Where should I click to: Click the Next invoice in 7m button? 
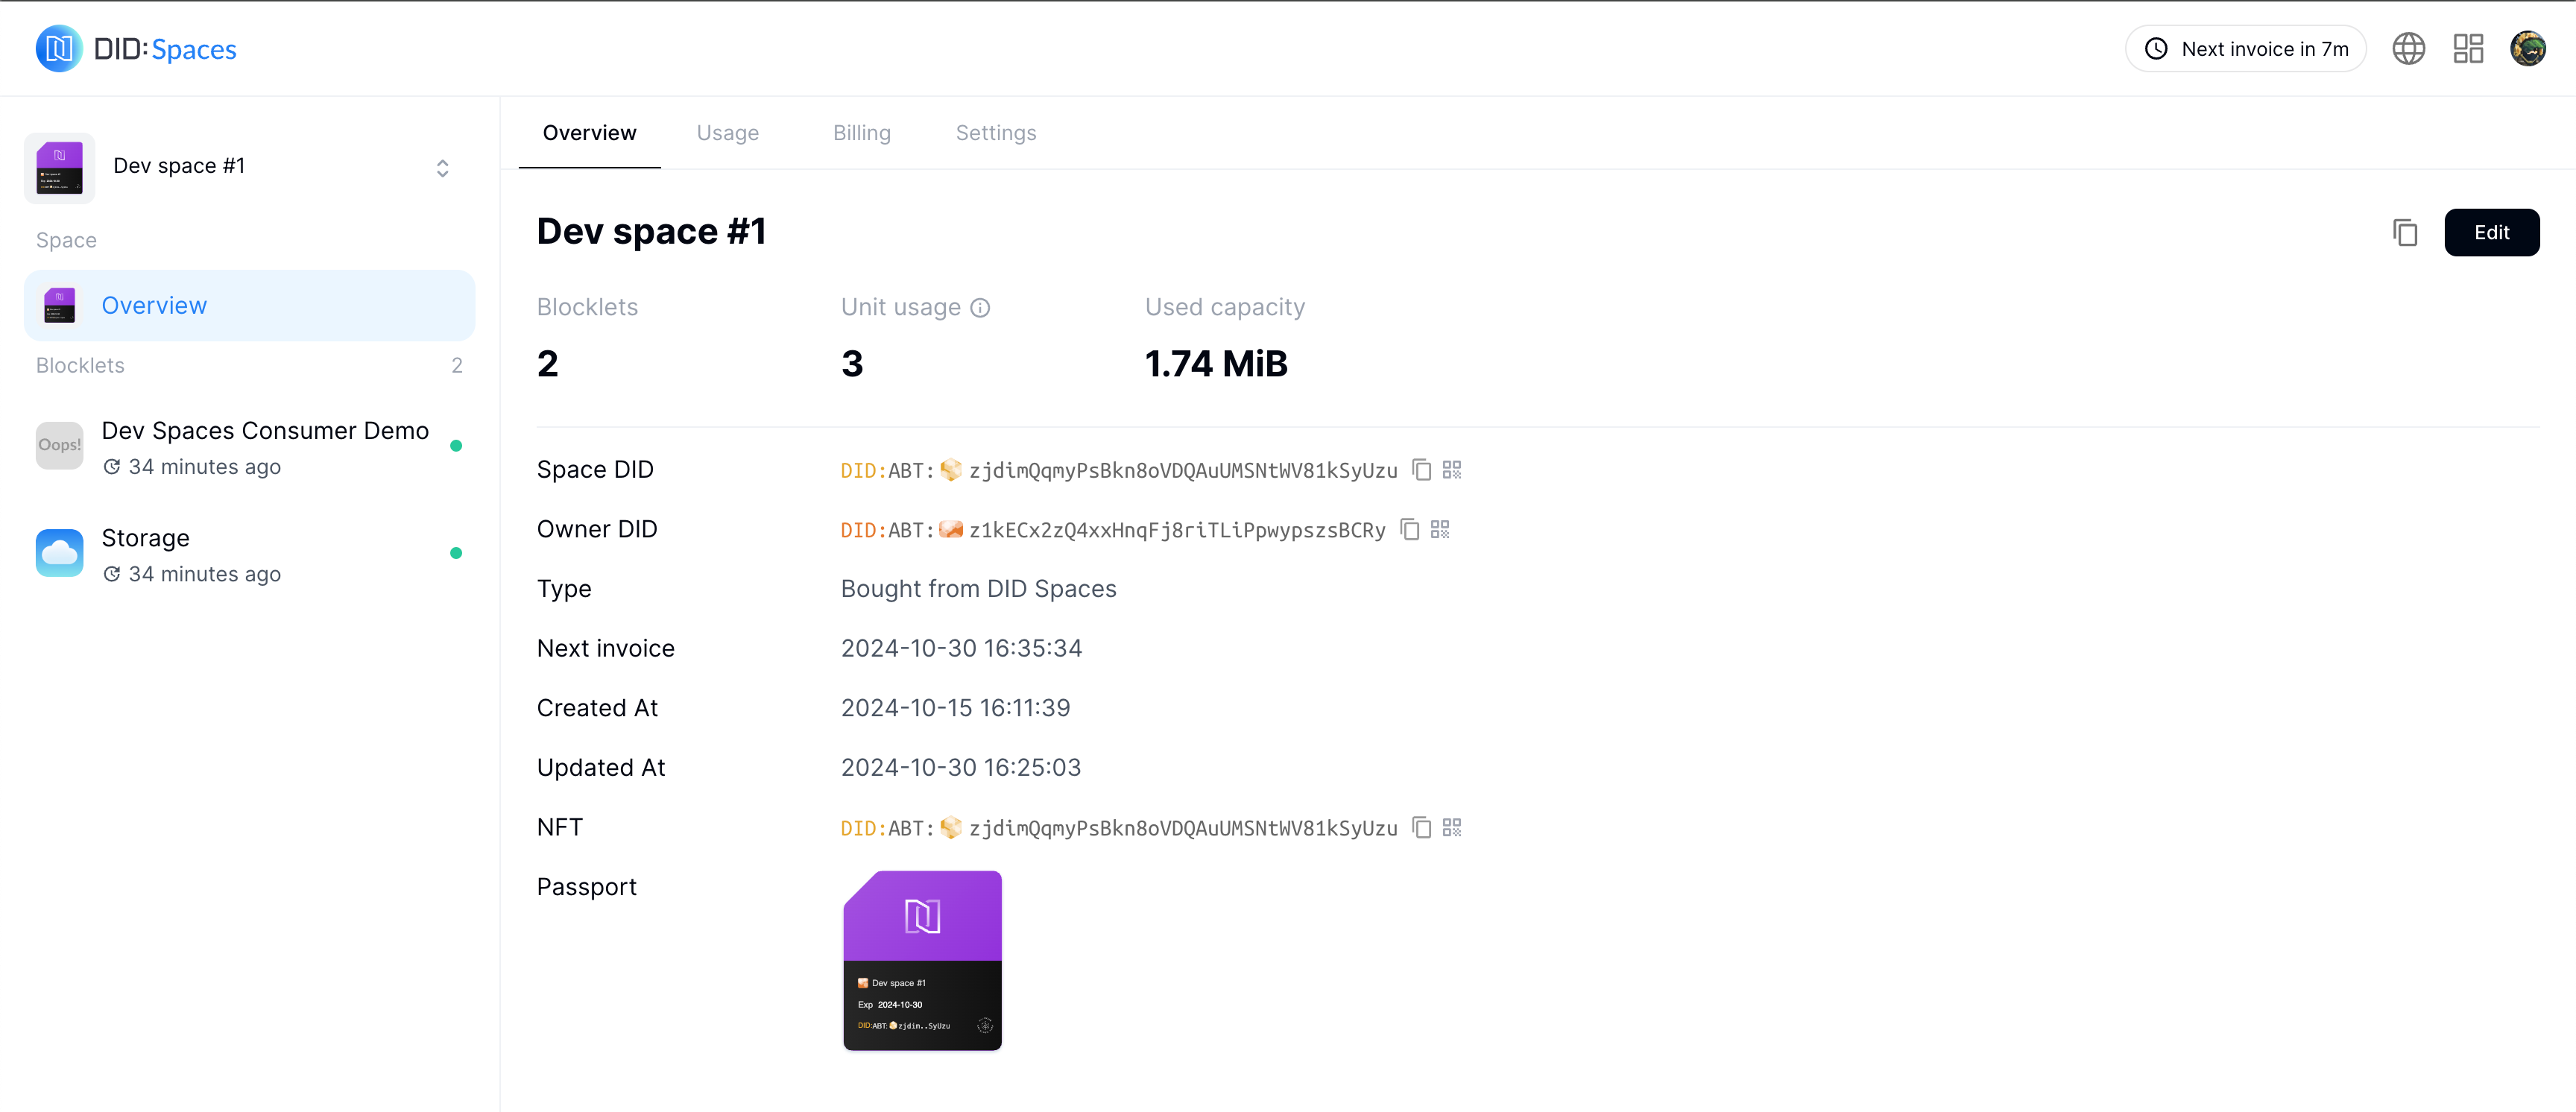point(2245,49)
